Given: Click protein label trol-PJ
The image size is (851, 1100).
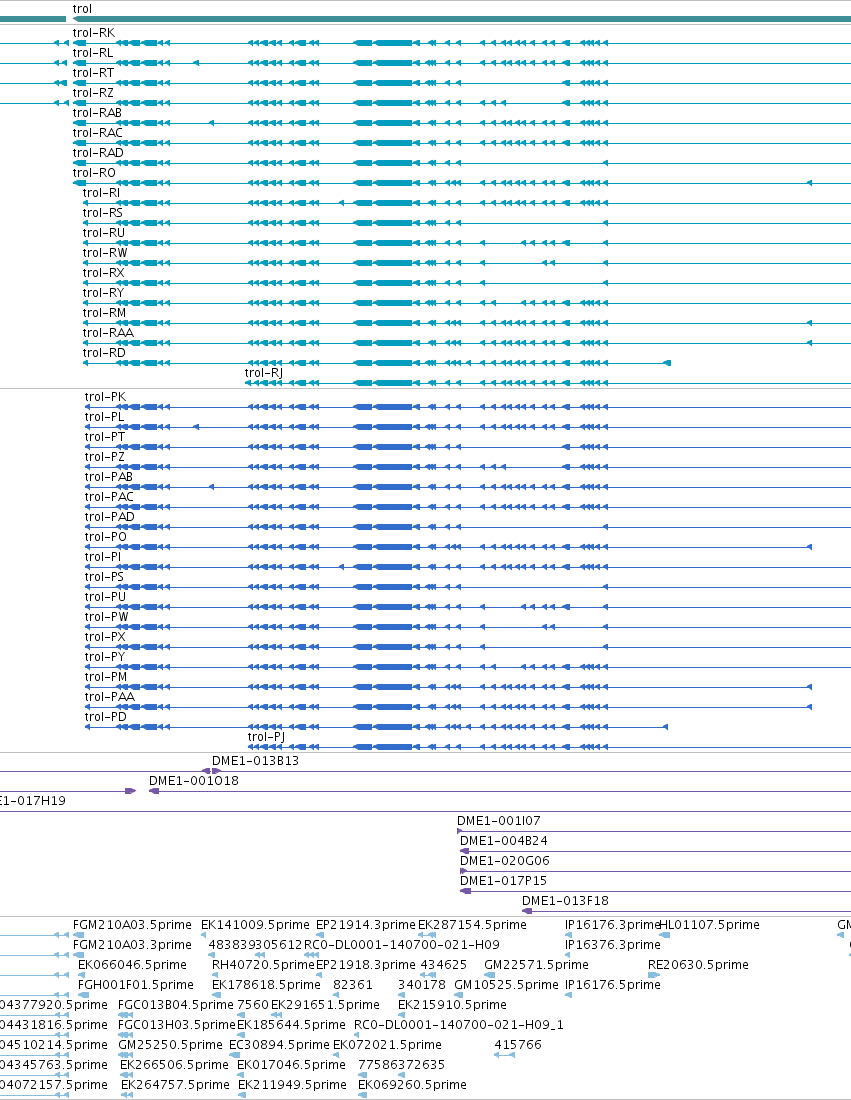Looking at the screenshot, I should pyautogui.click(x=267, y=737).
